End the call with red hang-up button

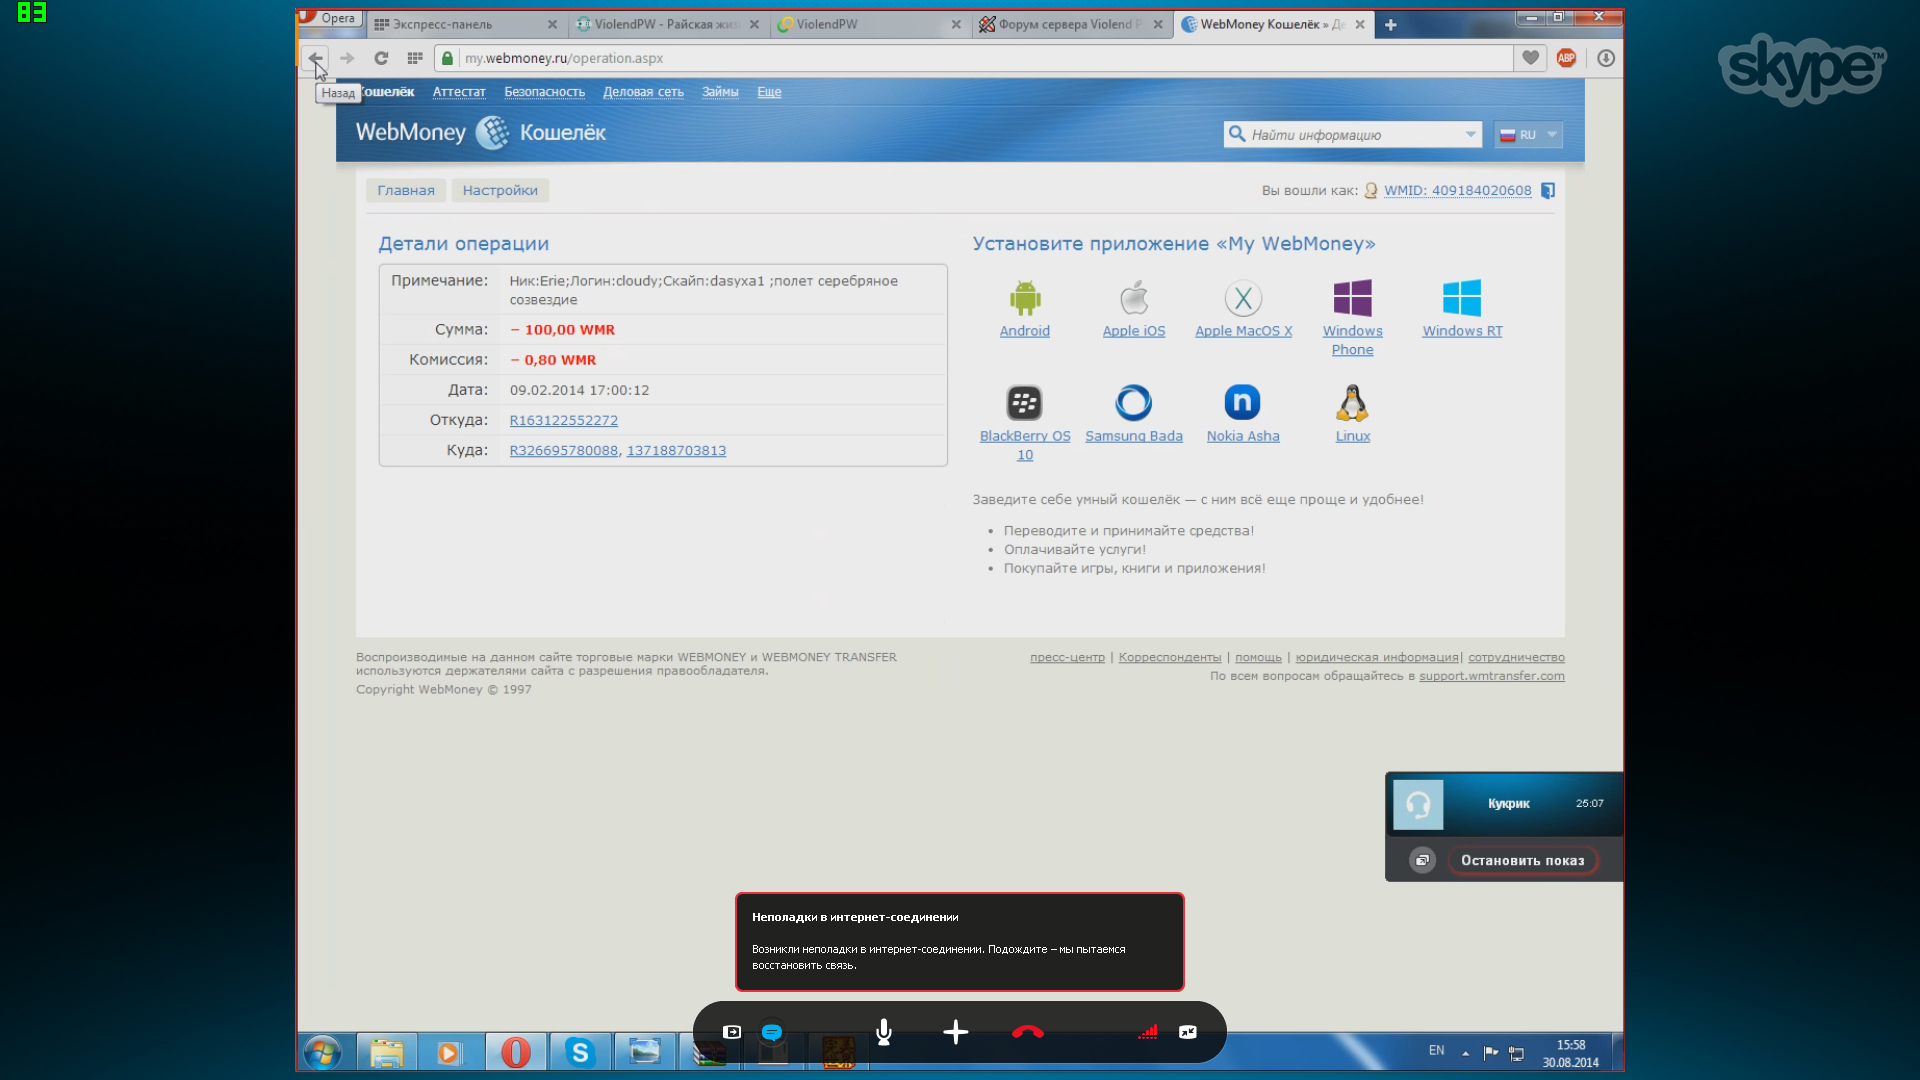click(1028, 1032)
